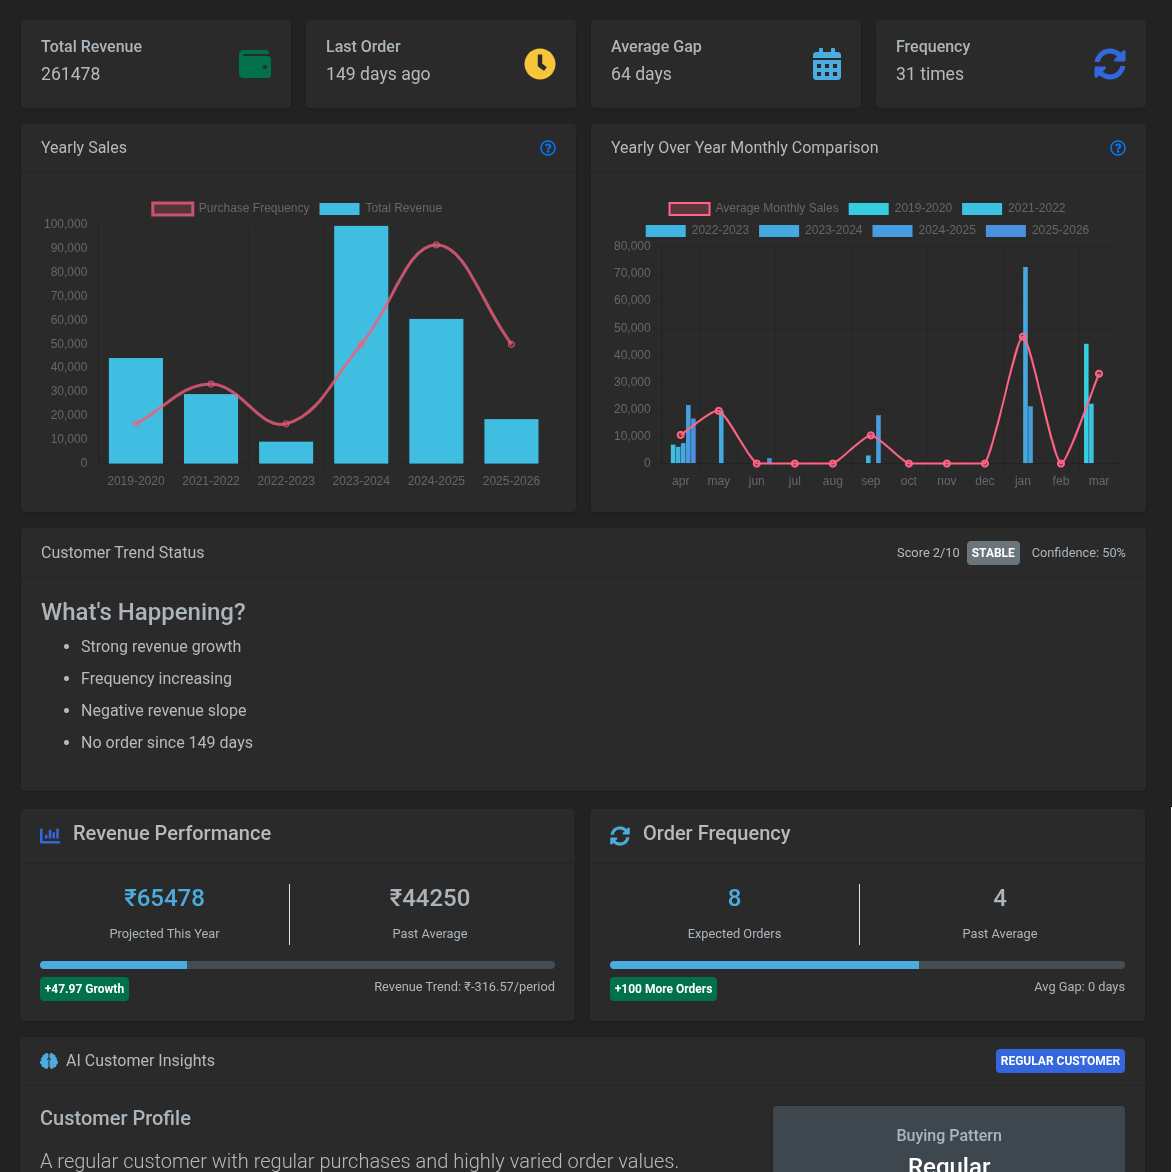Click the sync icon beside Order Frequency
Image resolution: width=1172 pixels, height=1172 pixels.
coord(620,836)
